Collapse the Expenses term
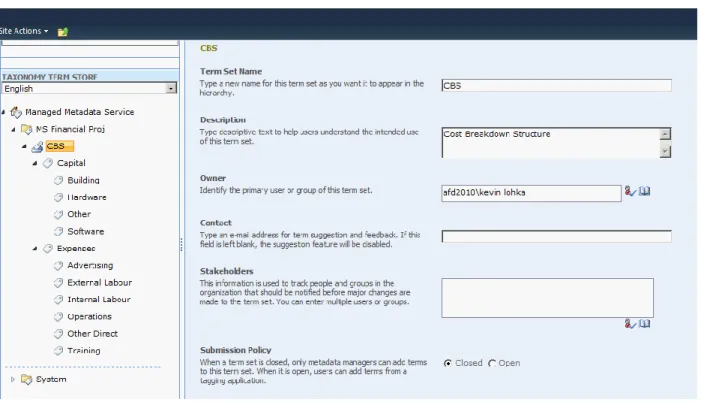 pyautogui.click(x=35, y=248)
